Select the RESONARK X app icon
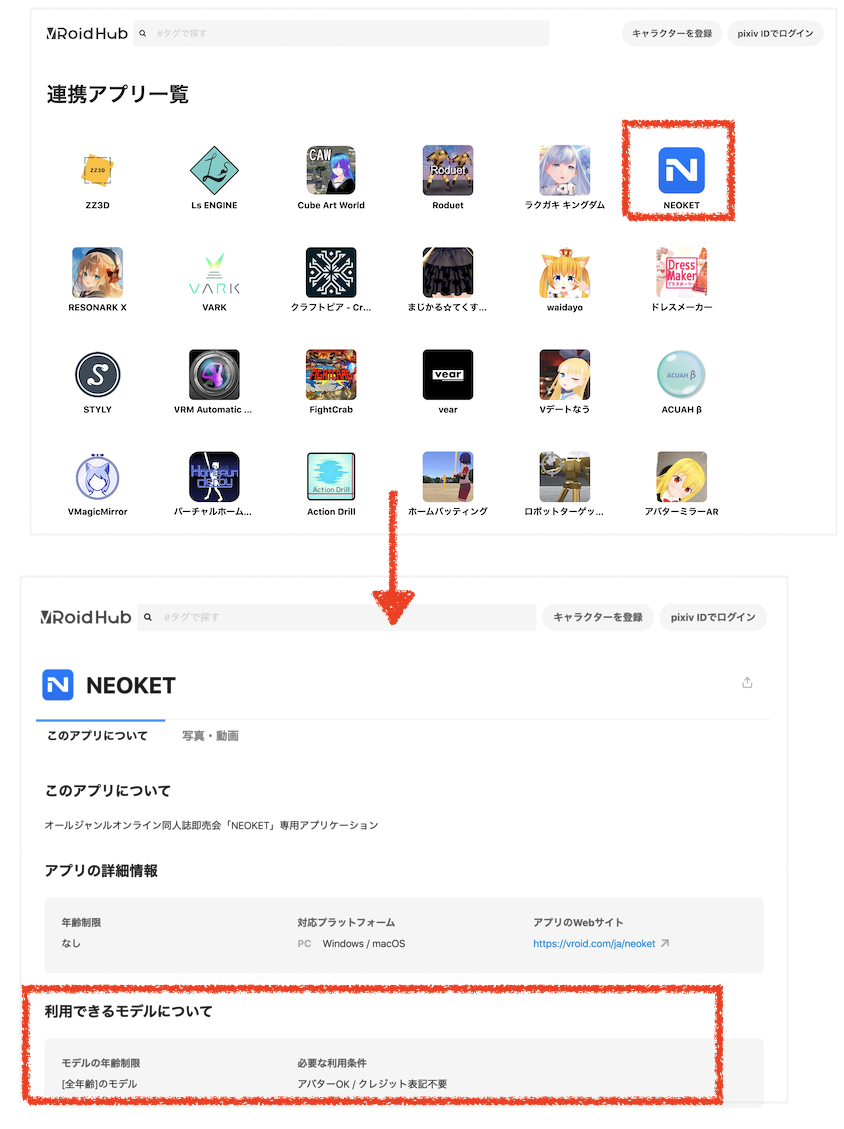 pyautogui.click(x=97, y=272)
